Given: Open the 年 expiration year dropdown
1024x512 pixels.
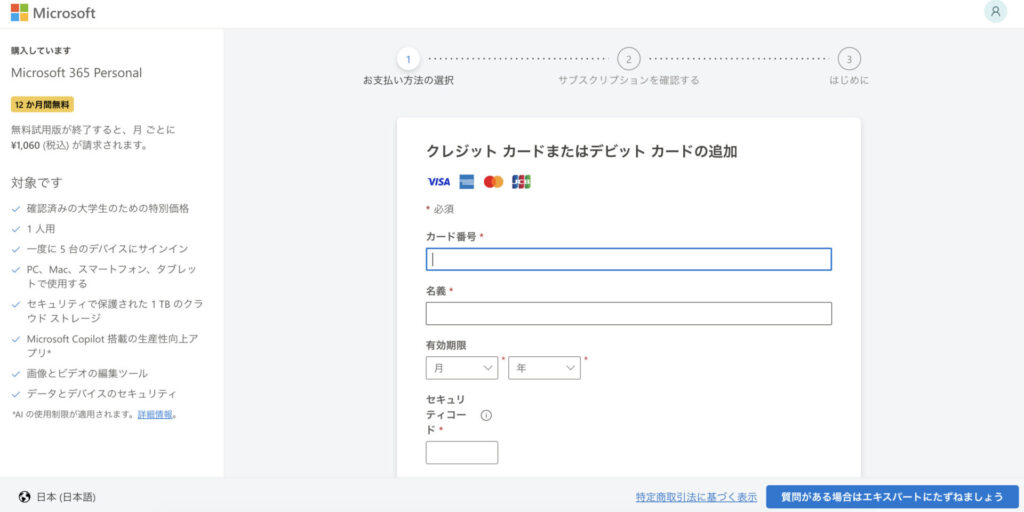Looking at the screenshot, I should click(544, 368).
